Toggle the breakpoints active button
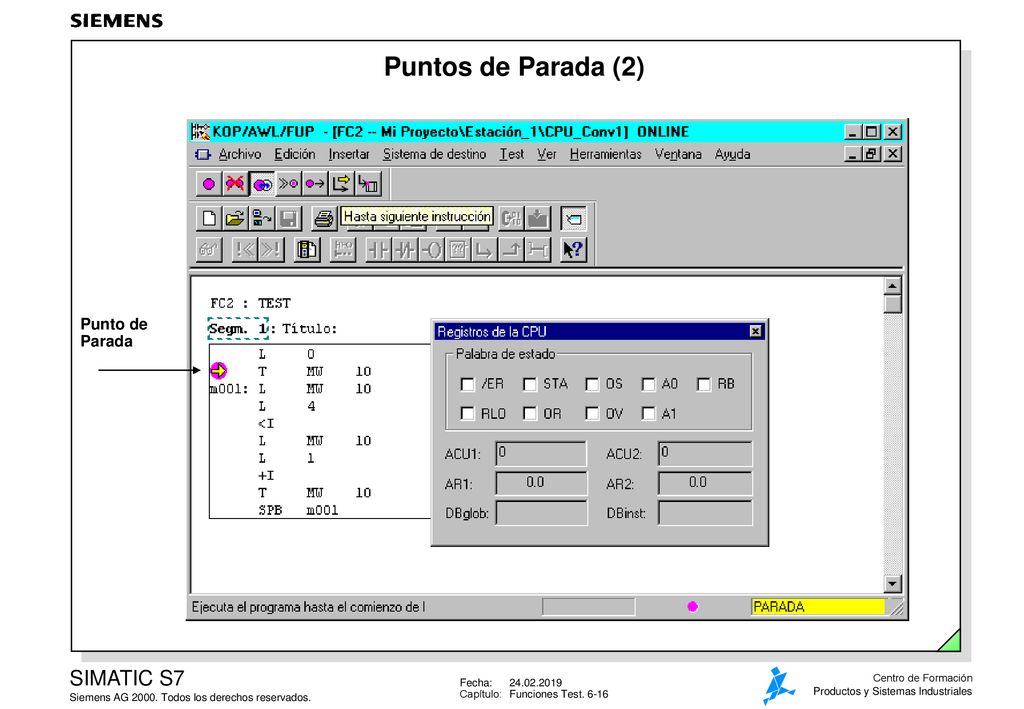The image size is (1024, 709). coord(262,184)
